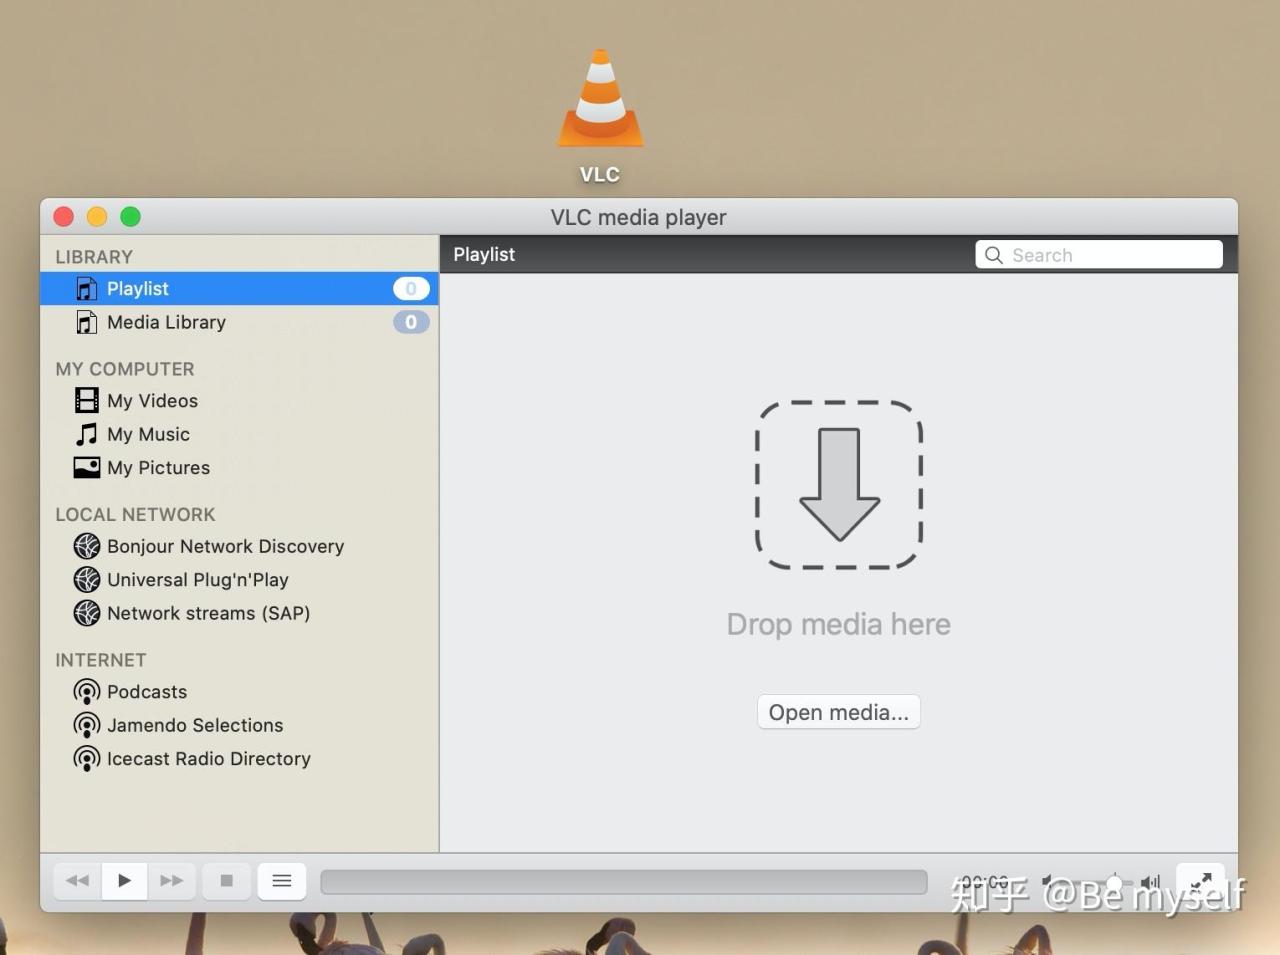The height and width of the screenshot is (955, 1280).
Task: Click the Network streams (SAP) globe icon
Action: tap(87, 613)
